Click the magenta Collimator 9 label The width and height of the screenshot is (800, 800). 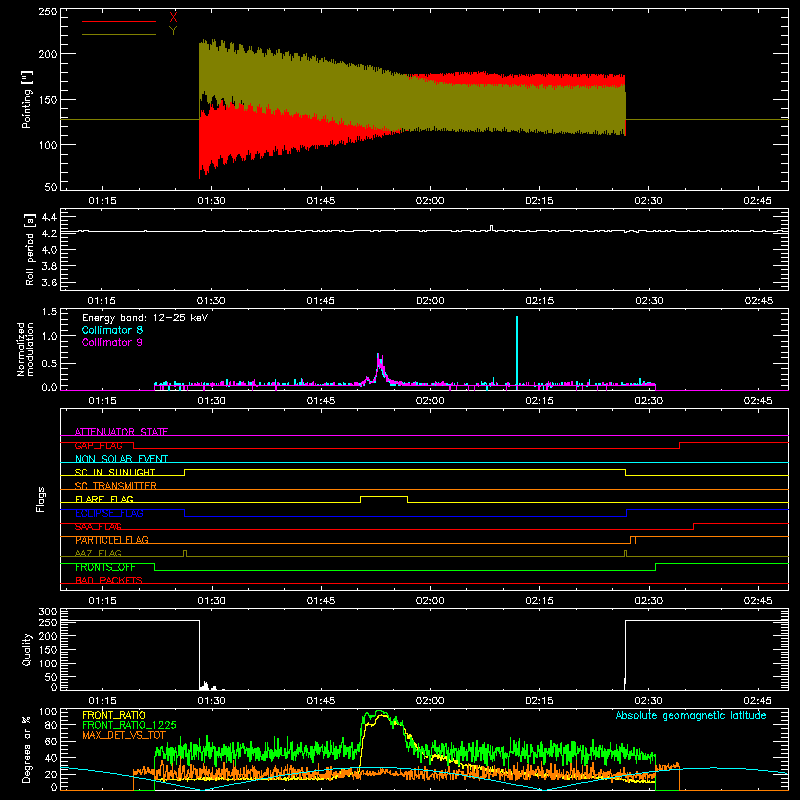pos(112,342)
